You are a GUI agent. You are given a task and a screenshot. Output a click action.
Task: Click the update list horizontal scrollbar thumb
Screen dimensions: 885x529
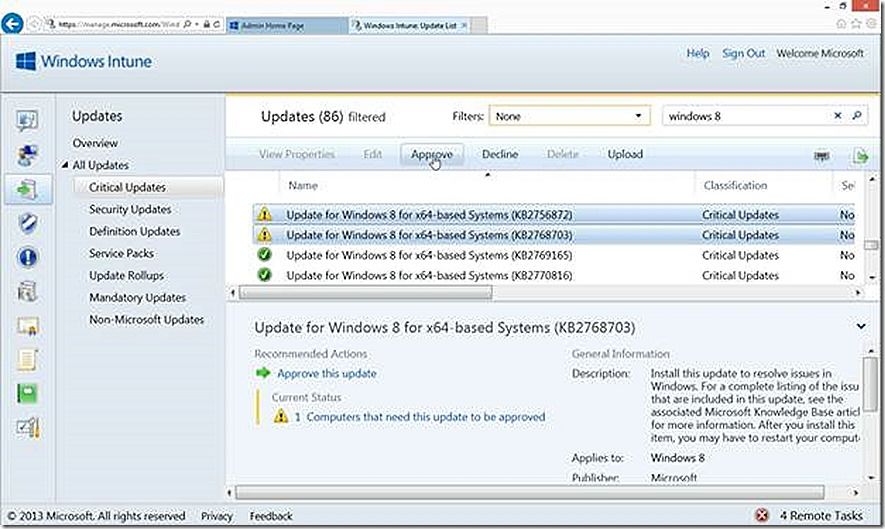(x=366, y=292)
